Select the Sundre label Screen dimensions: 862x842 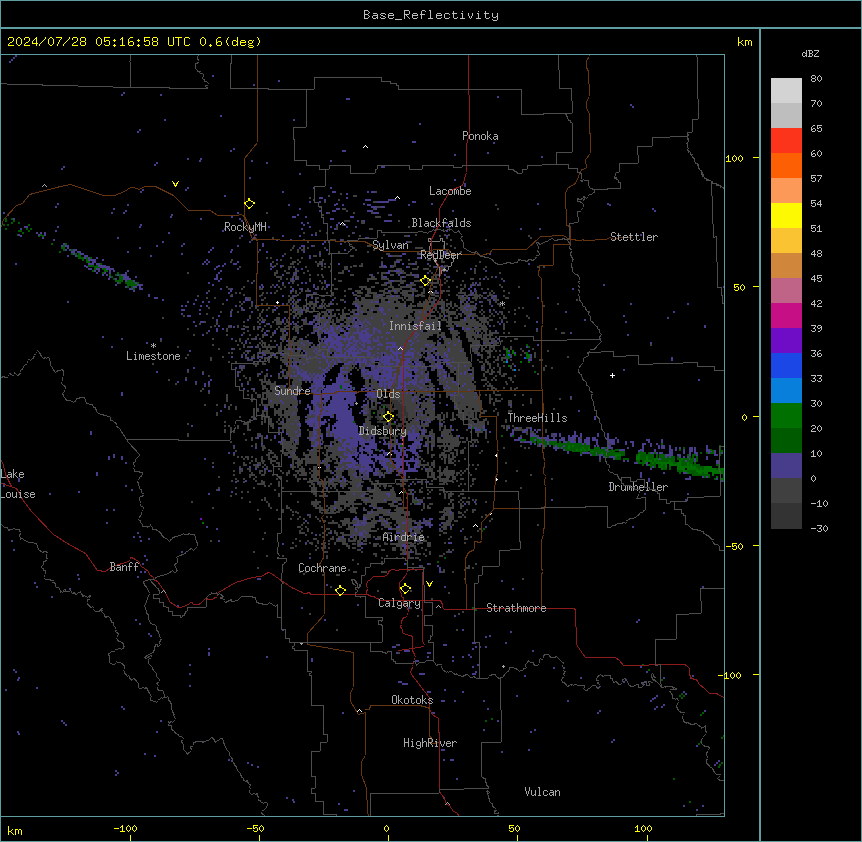[292, 391]
